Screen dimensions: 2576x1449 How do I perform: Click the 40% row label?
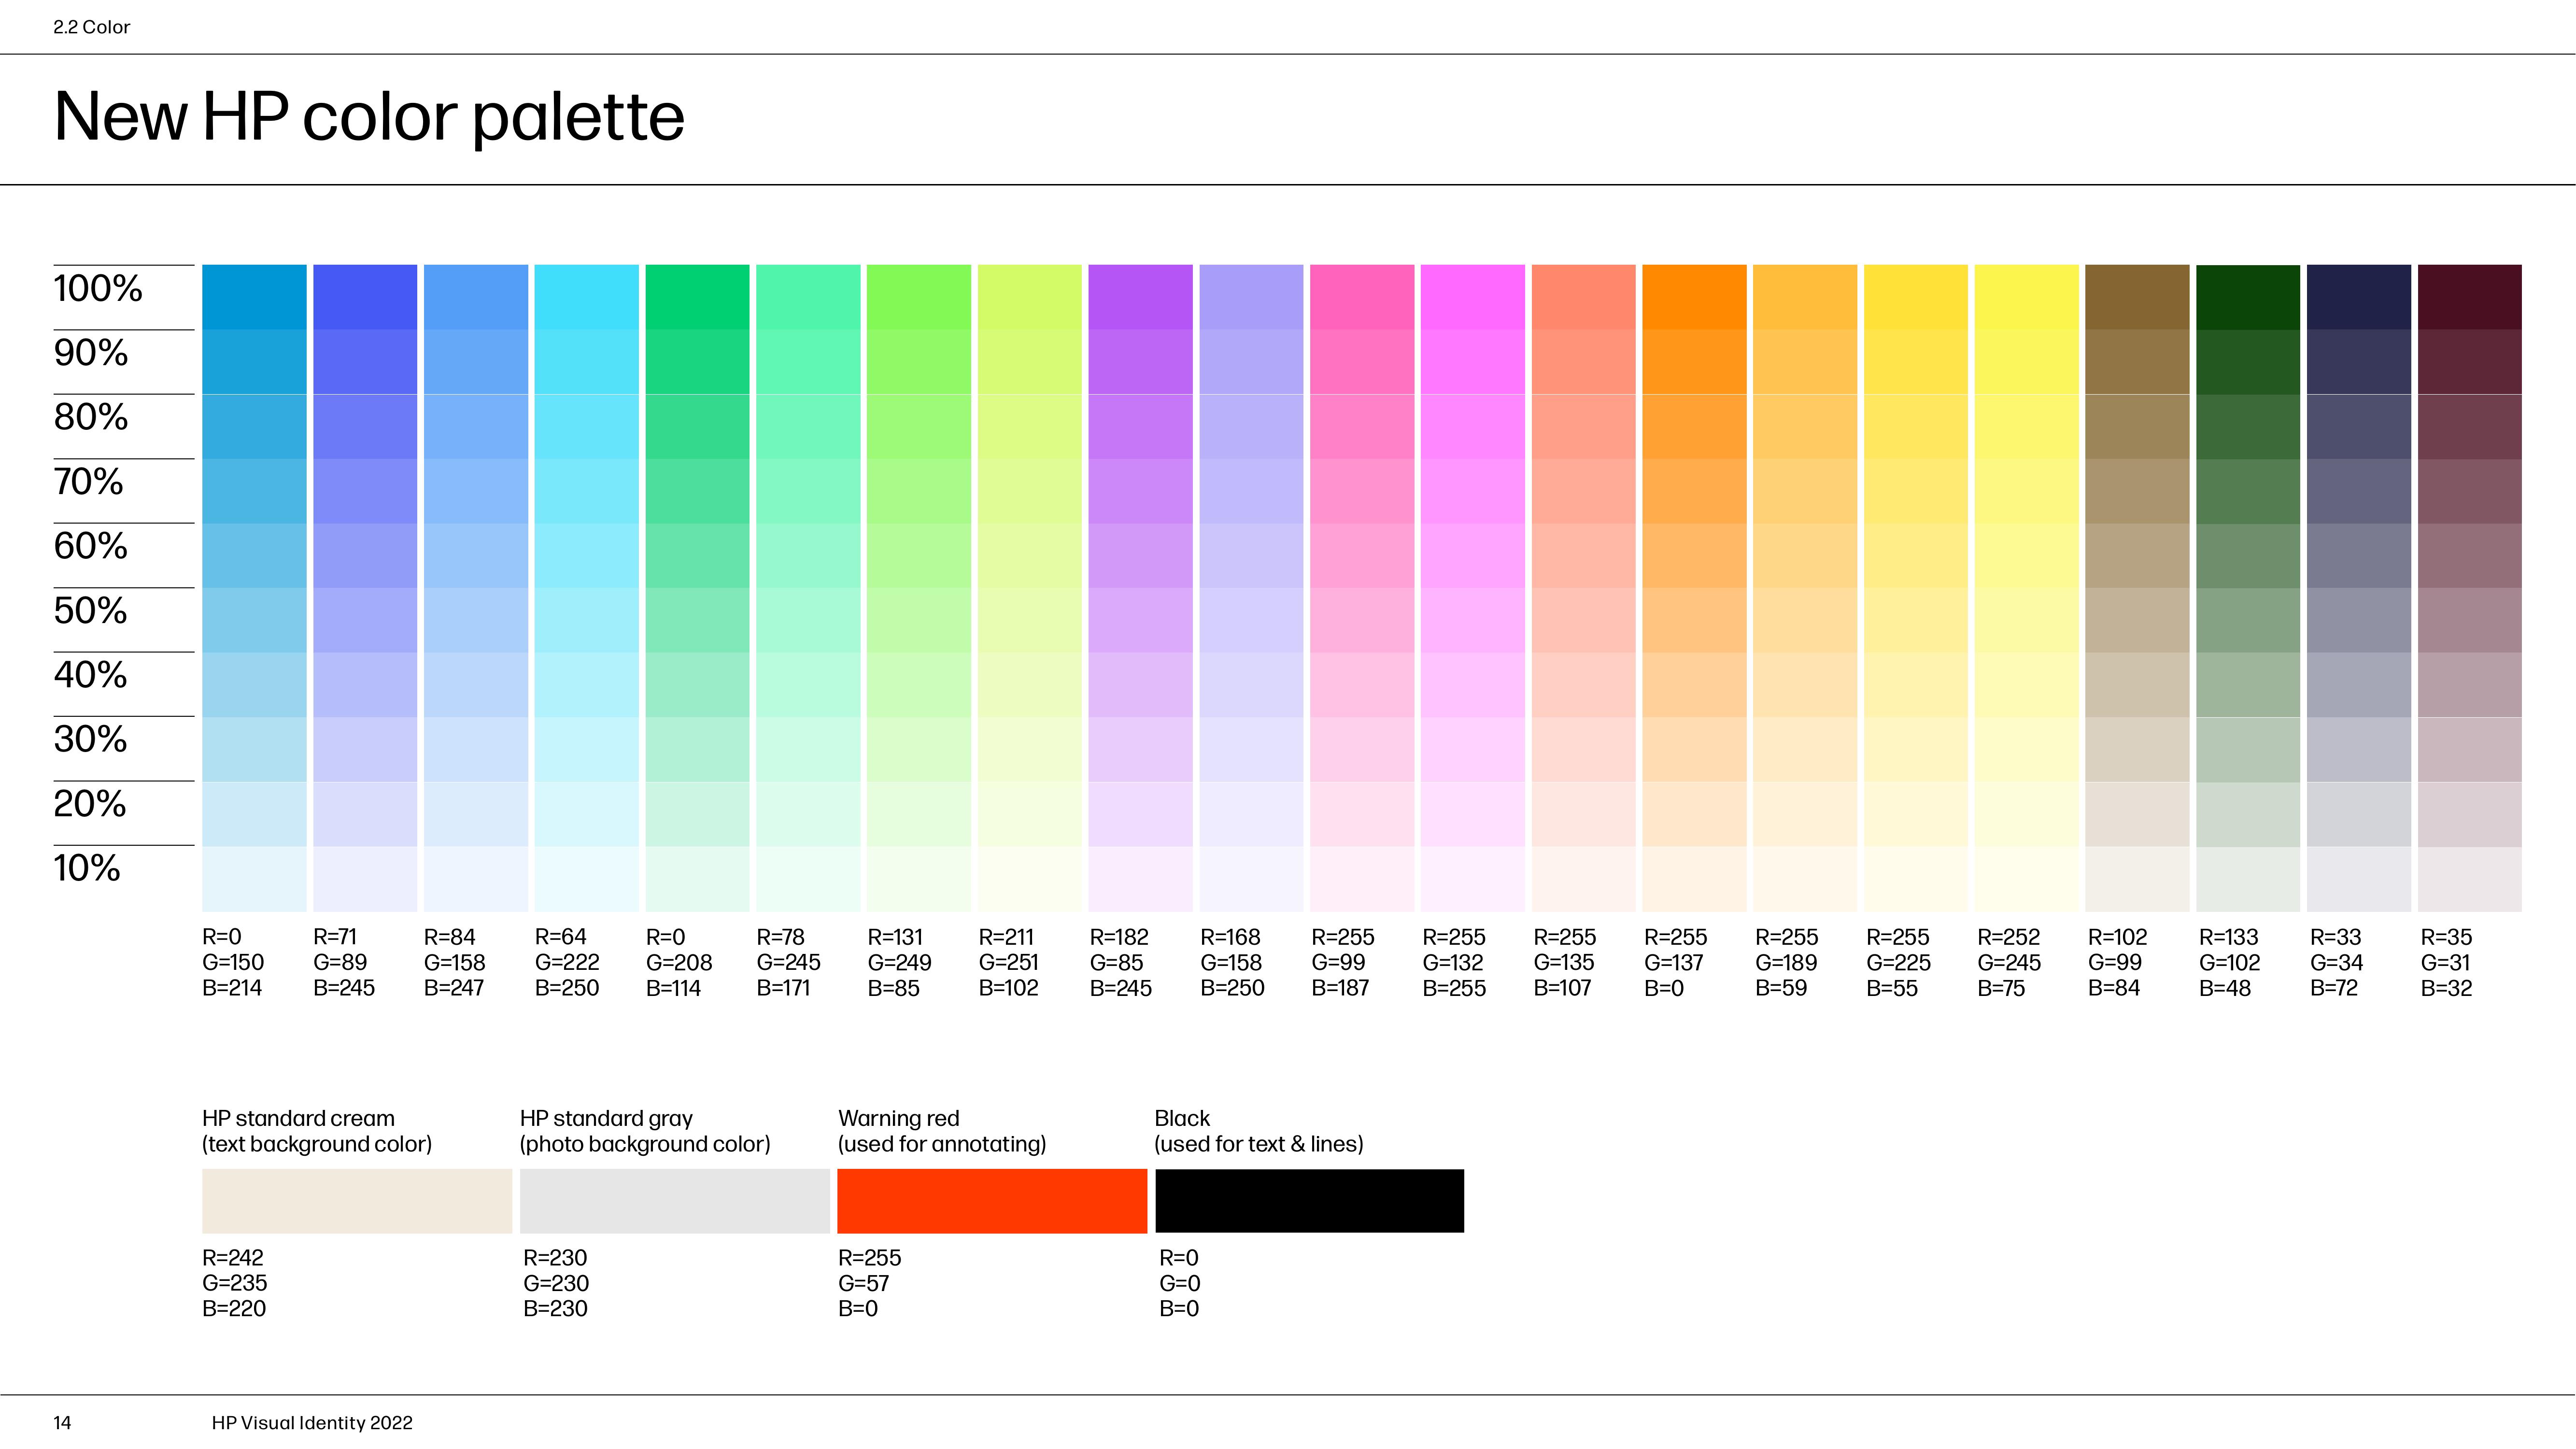coord(91,675)
